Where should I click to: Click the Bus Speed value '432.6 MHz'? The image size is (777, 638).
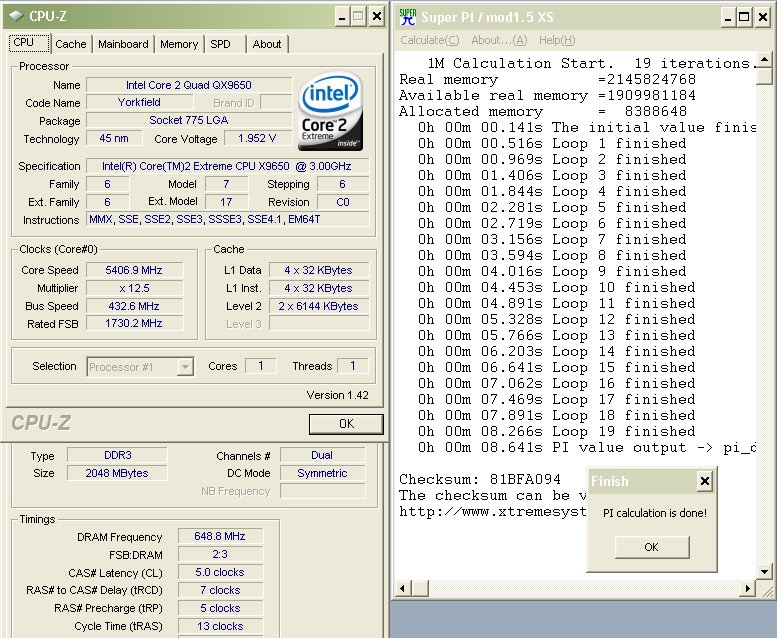[x=134, y=306]
